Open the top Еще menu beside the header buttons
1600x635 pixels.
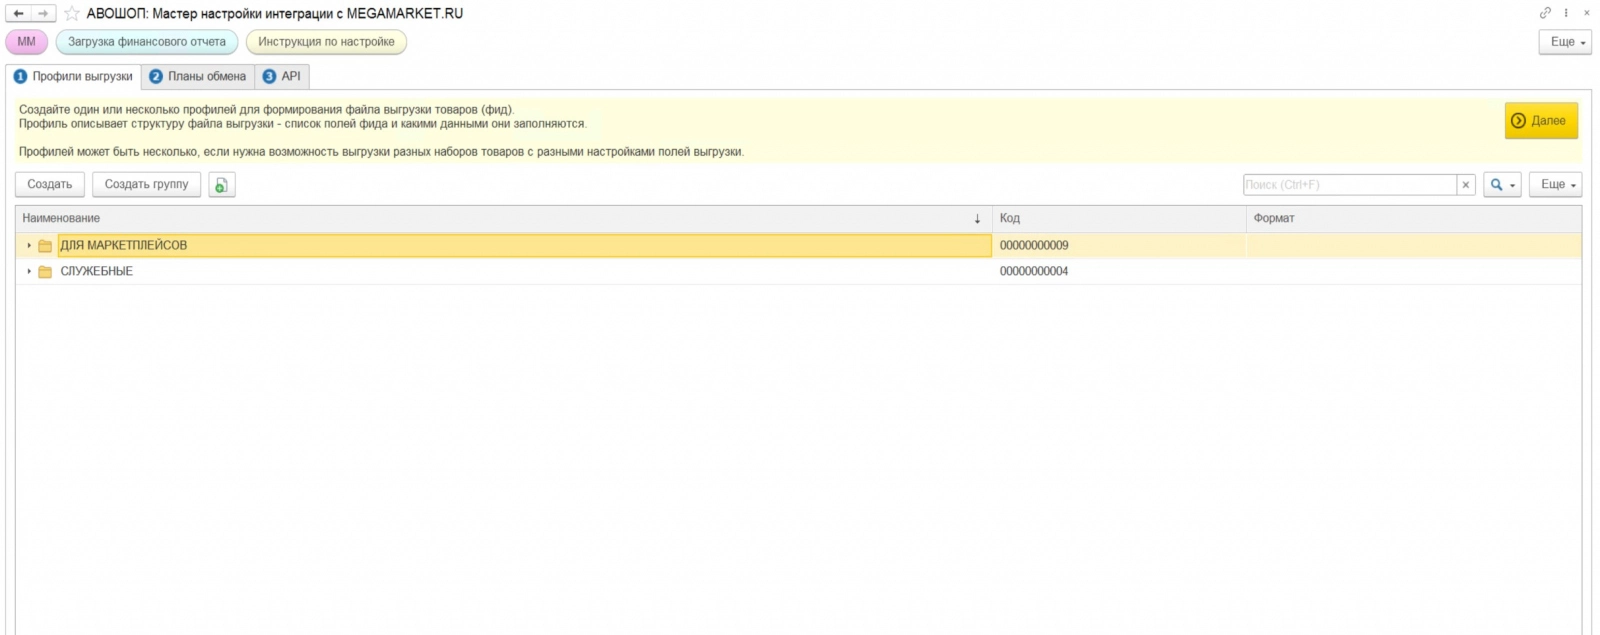pos(1565,42)
